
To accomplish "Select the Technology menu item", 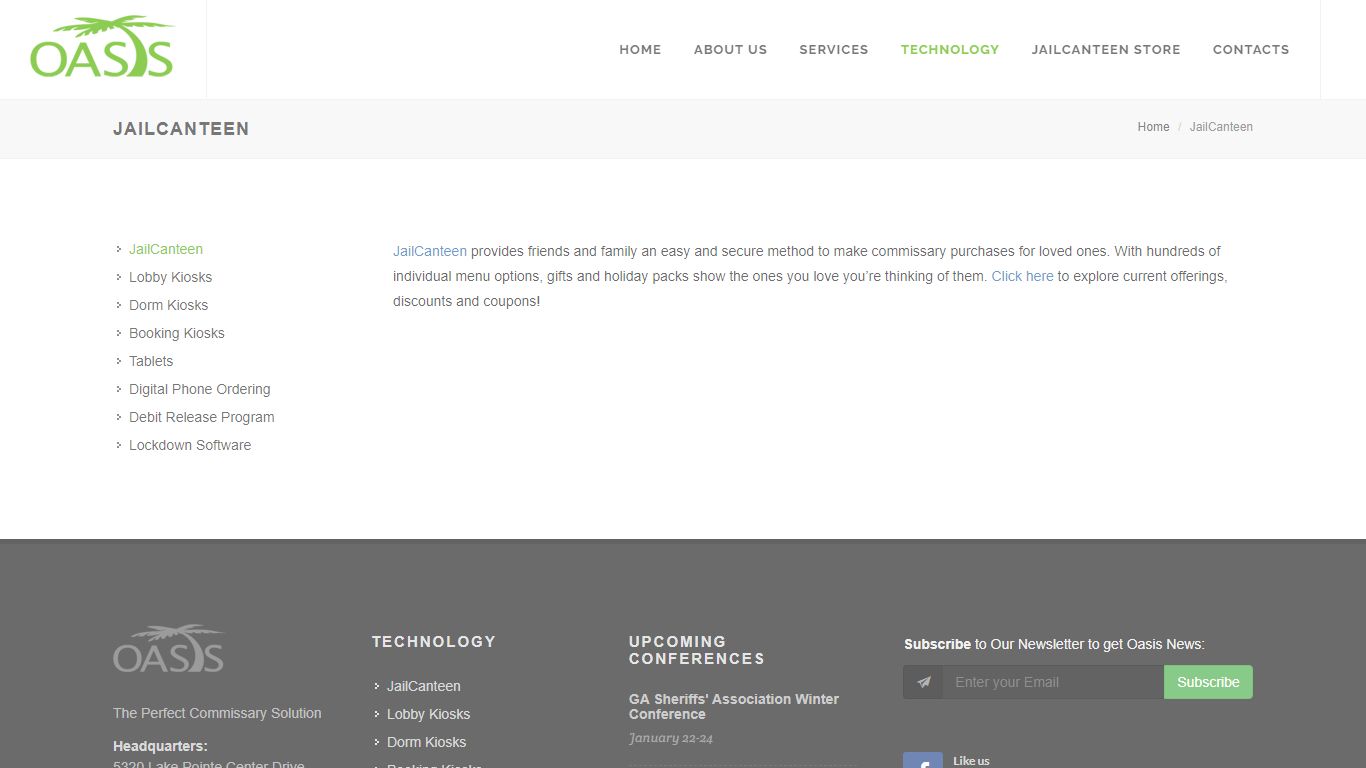I will (950, 49).
